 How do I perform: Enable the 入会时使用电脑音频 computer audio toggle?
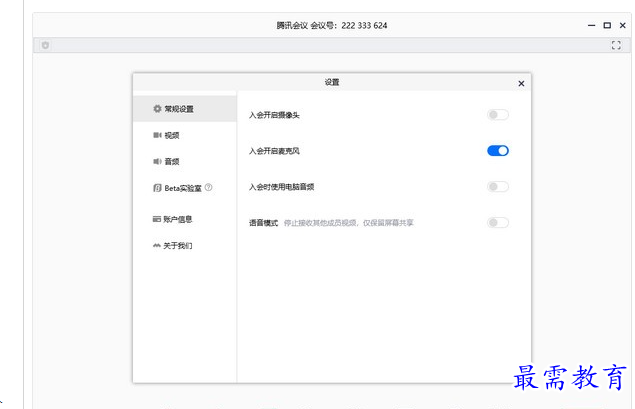[498, 187]
